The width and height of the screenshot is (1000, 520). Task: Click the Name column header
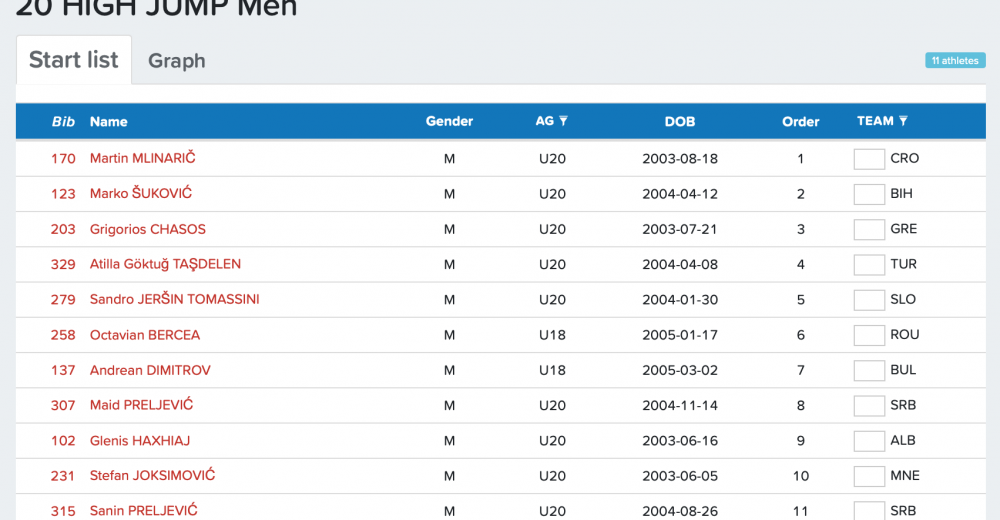(x=109, y=122)
